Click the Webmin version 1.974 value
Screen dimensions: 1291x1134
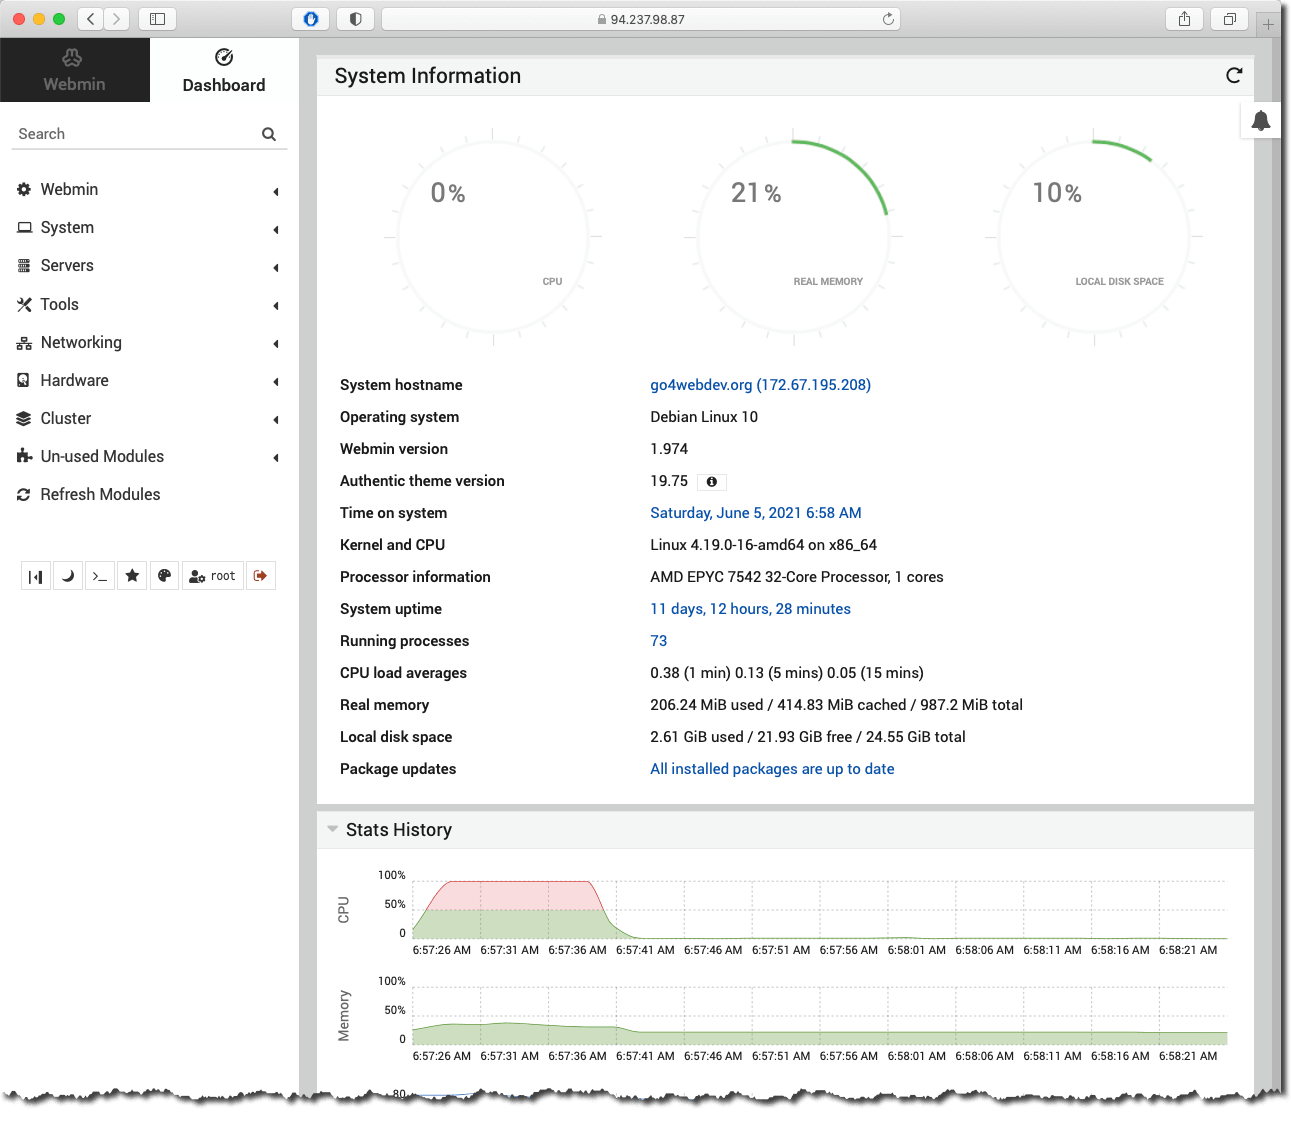pyautogui.click(x=669, y=449)
